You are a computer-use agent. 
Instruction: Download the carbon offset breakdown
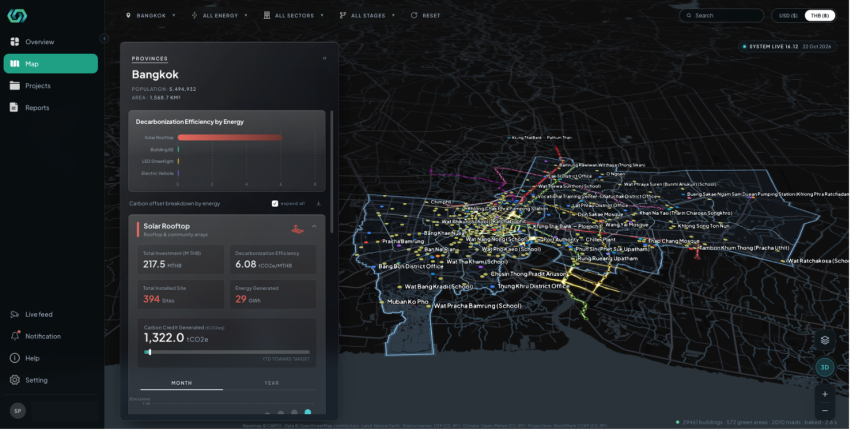pos(318,204)
